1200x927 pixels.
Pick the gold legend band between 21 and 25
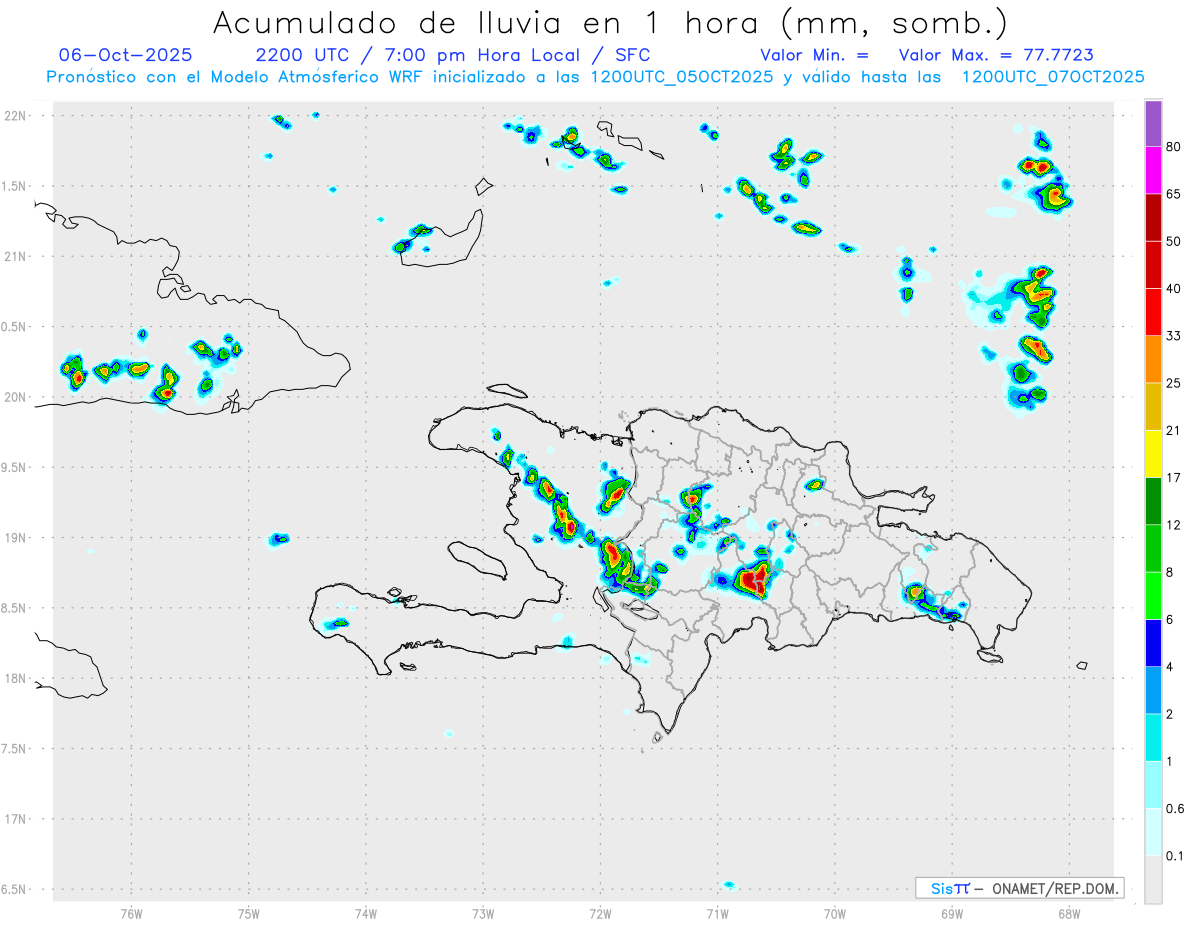coord(1153,407)
